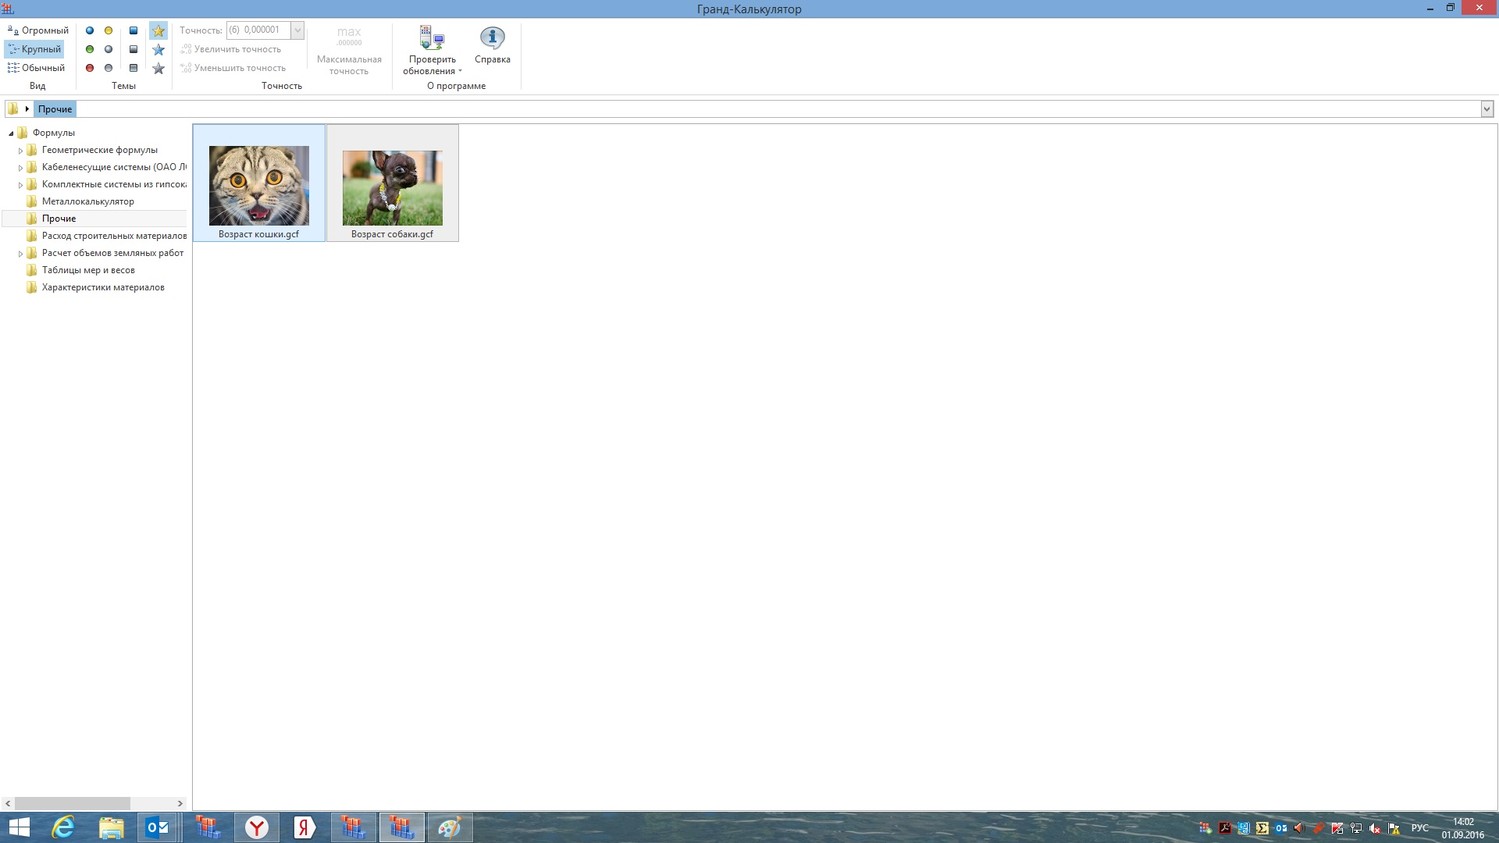Select Характеристики материалов folder
This screenshot has width=1499, height=843.
tap(103, 287)
